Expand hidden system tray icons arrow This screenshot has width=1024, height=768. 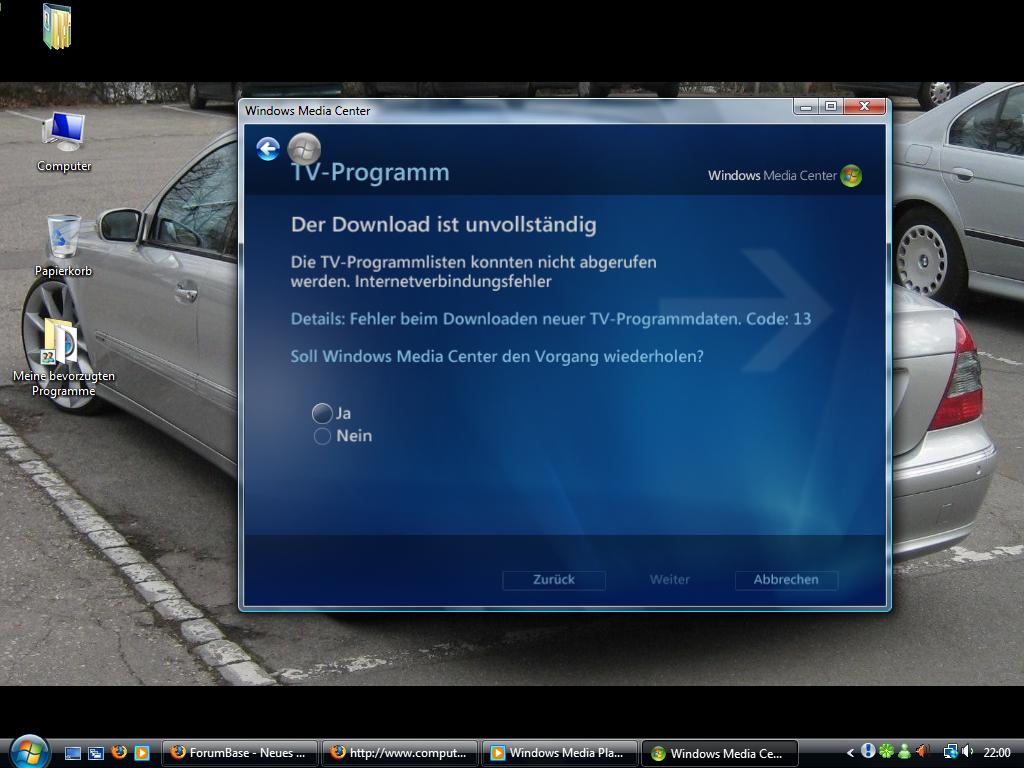[x=850, y=753]
